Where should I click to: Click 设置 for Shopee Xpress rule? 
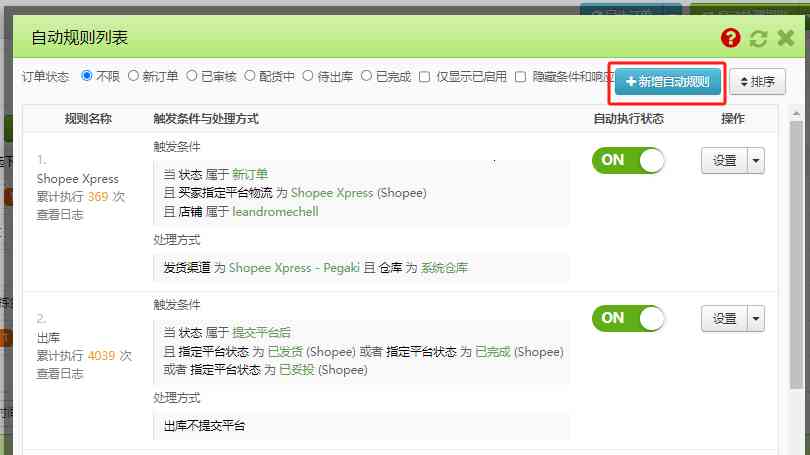point(724,161)
